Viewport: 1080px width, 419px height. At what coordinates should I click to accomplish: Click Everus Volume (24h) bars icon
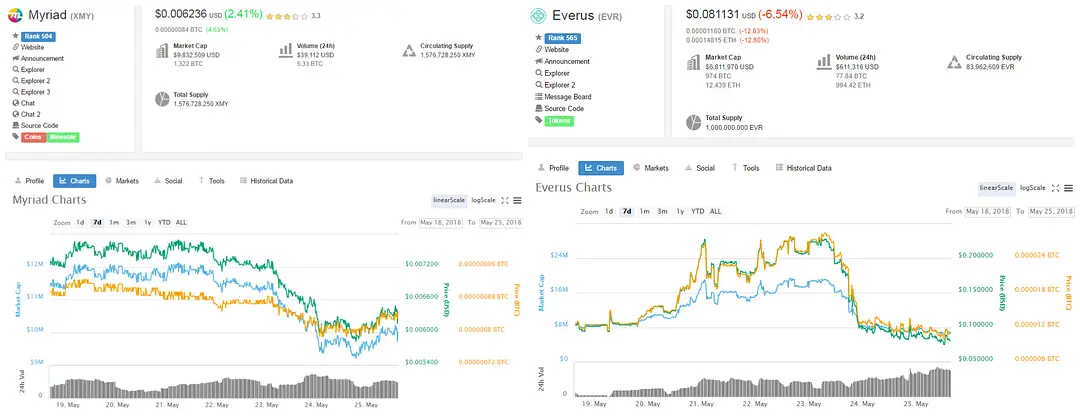click(x=824, y=63)
